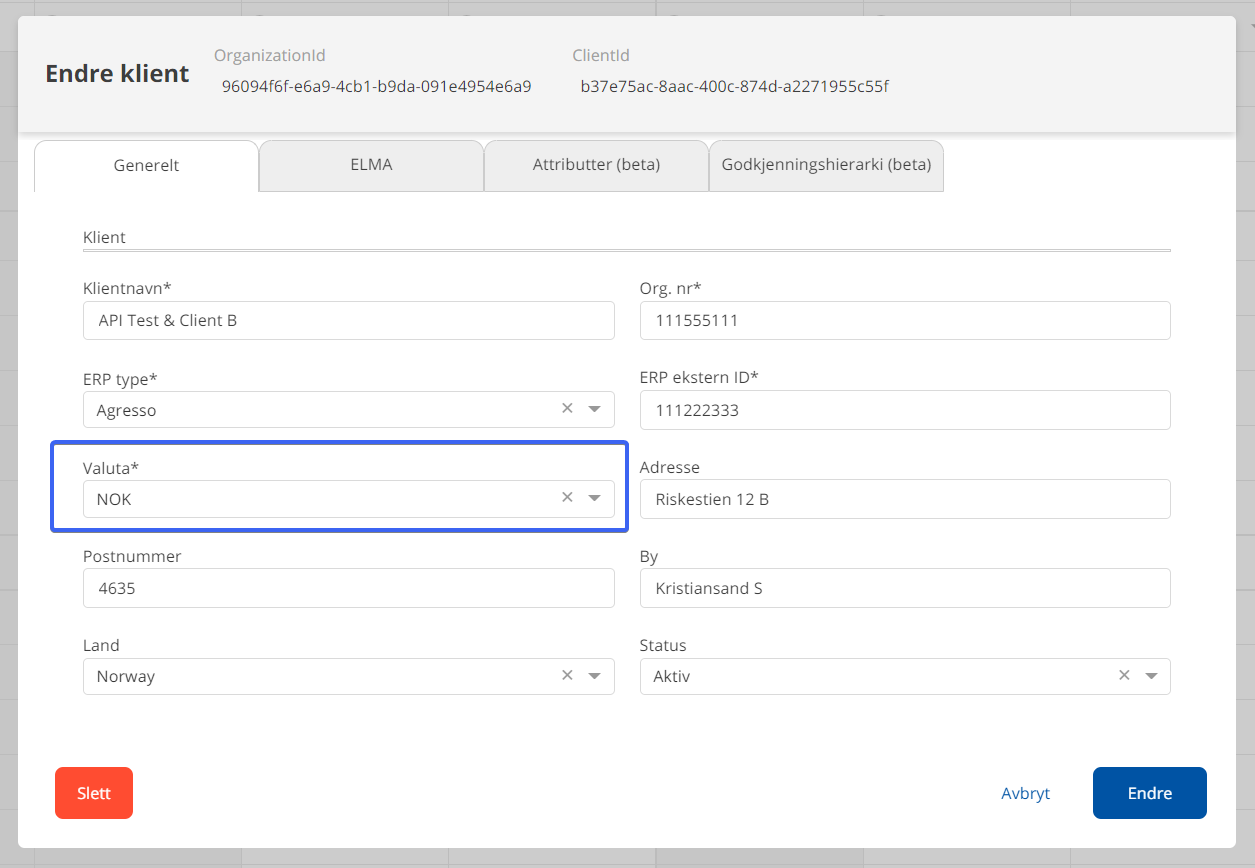Expand the ERP type dropdown arrow
This screenshot has height=868, width=1255.
coord(595,409)
